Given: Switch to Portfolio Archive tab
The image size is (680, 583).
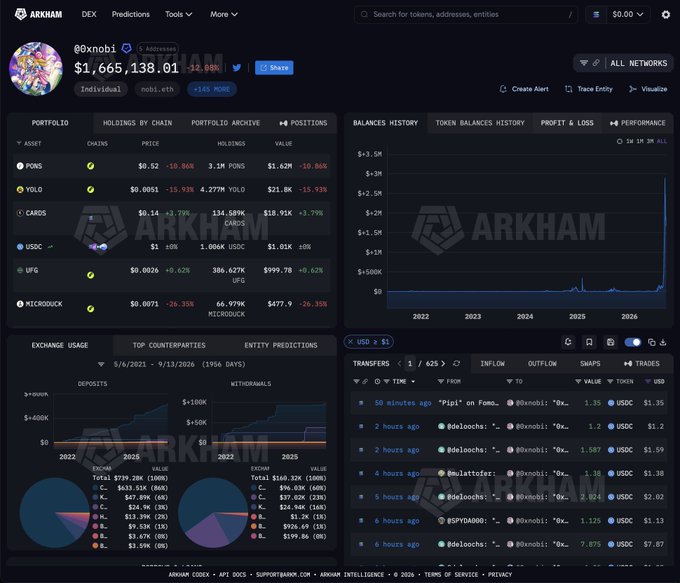Looking at the screenshot, I should [226, 123].
